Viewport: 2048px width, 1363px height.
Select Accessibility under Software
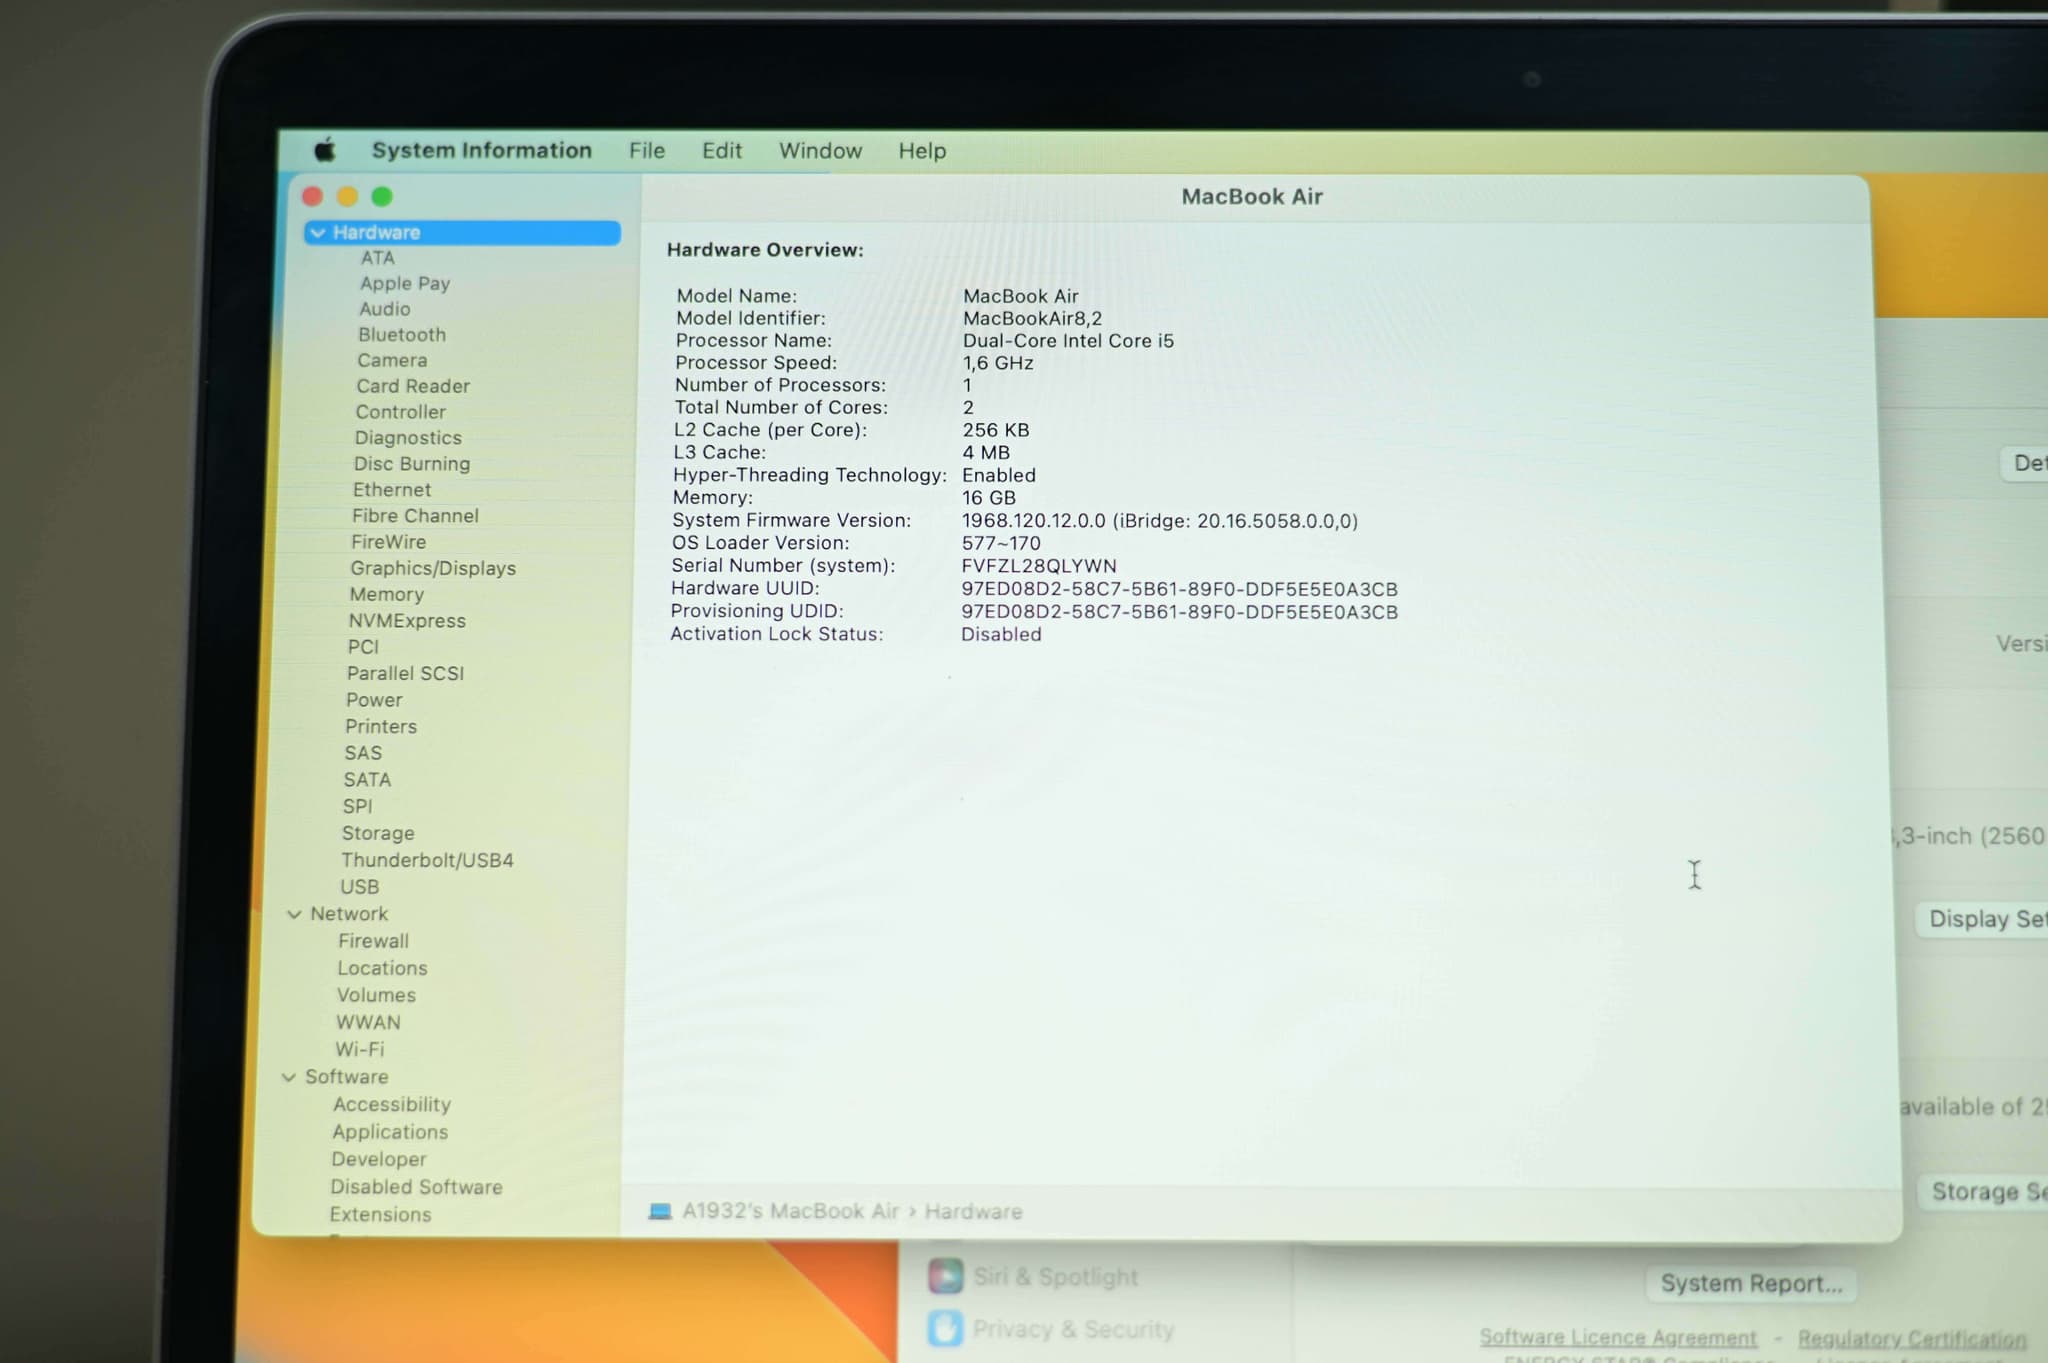[x=392, y=1105]
